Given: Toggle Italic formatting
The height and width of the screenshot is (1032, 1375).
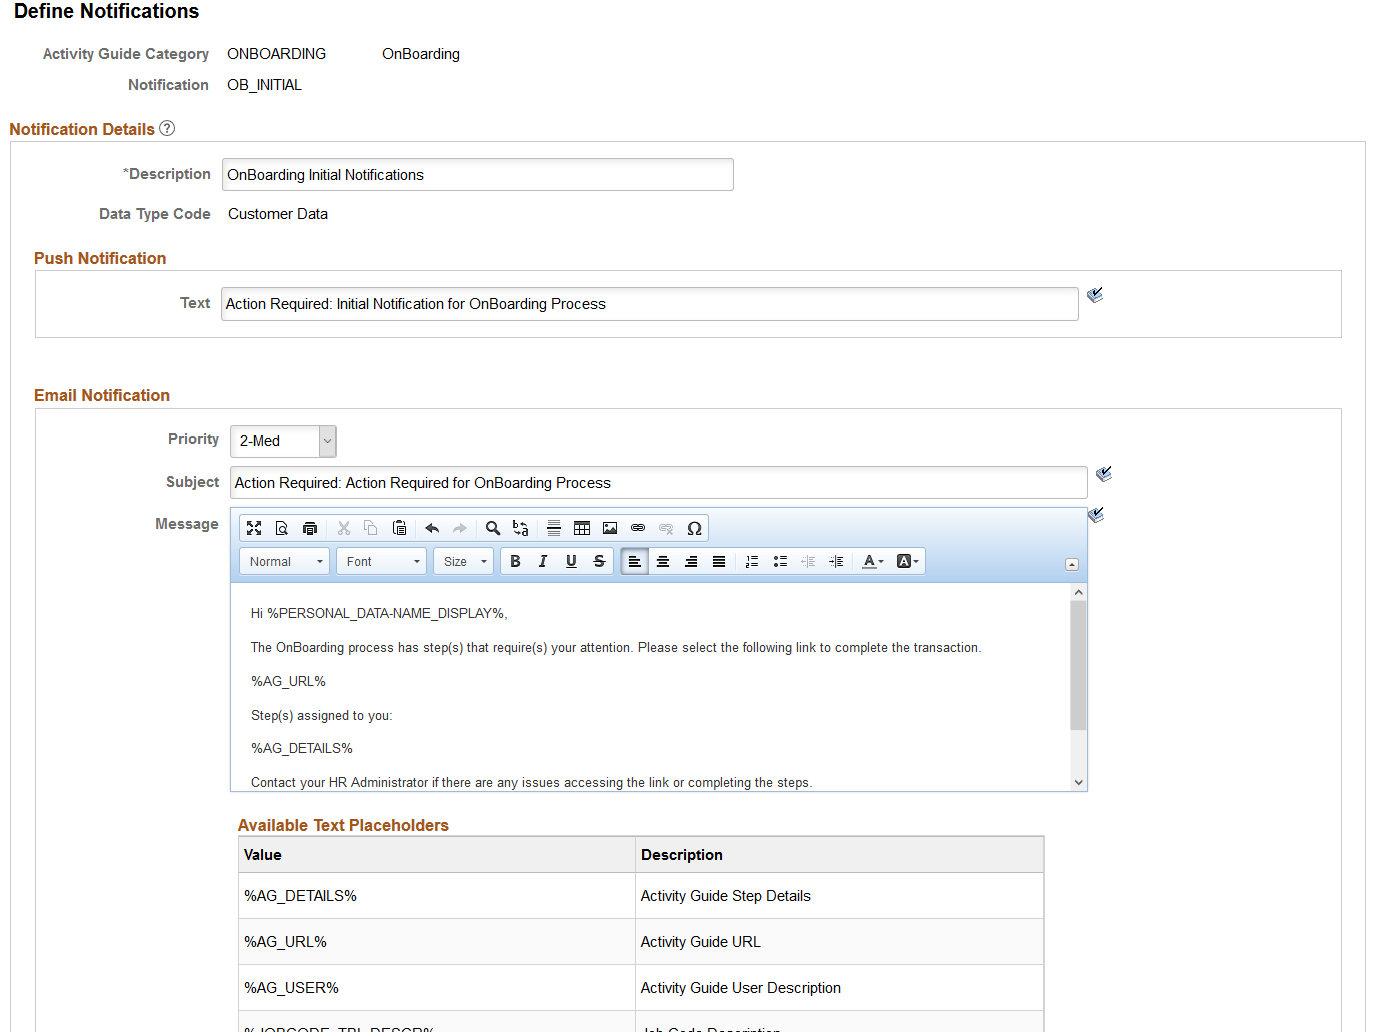Looking at the screenshot, I should 543,561.
